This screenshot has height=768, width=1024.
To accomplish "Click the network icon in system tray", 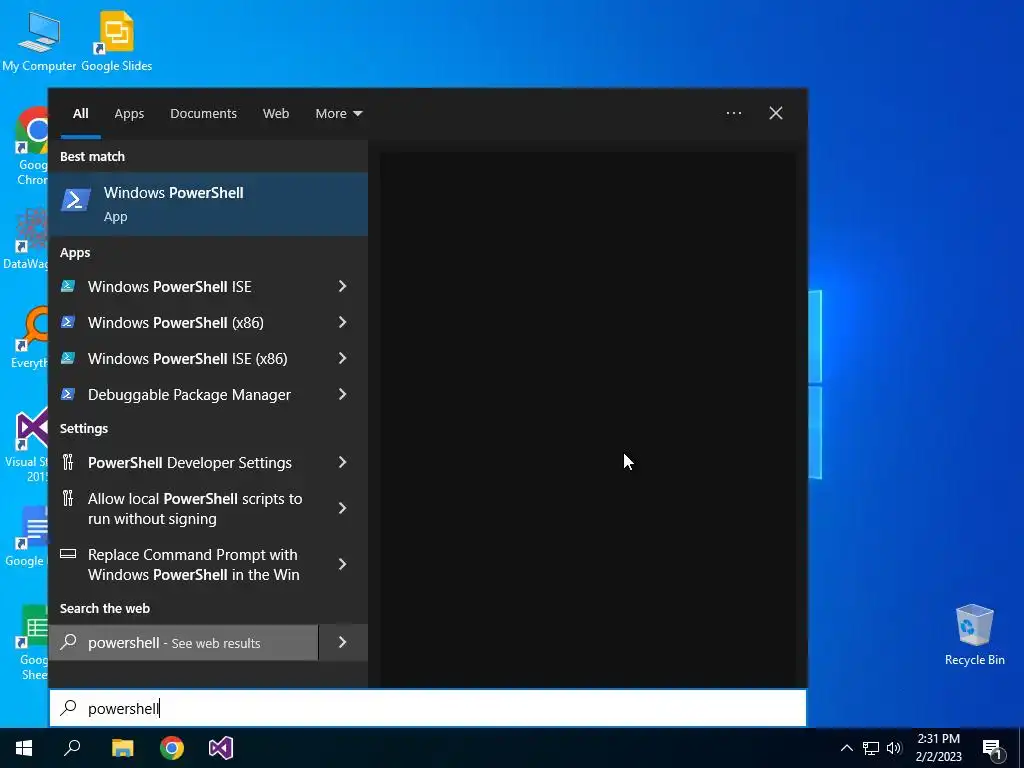I will (871, 748).
